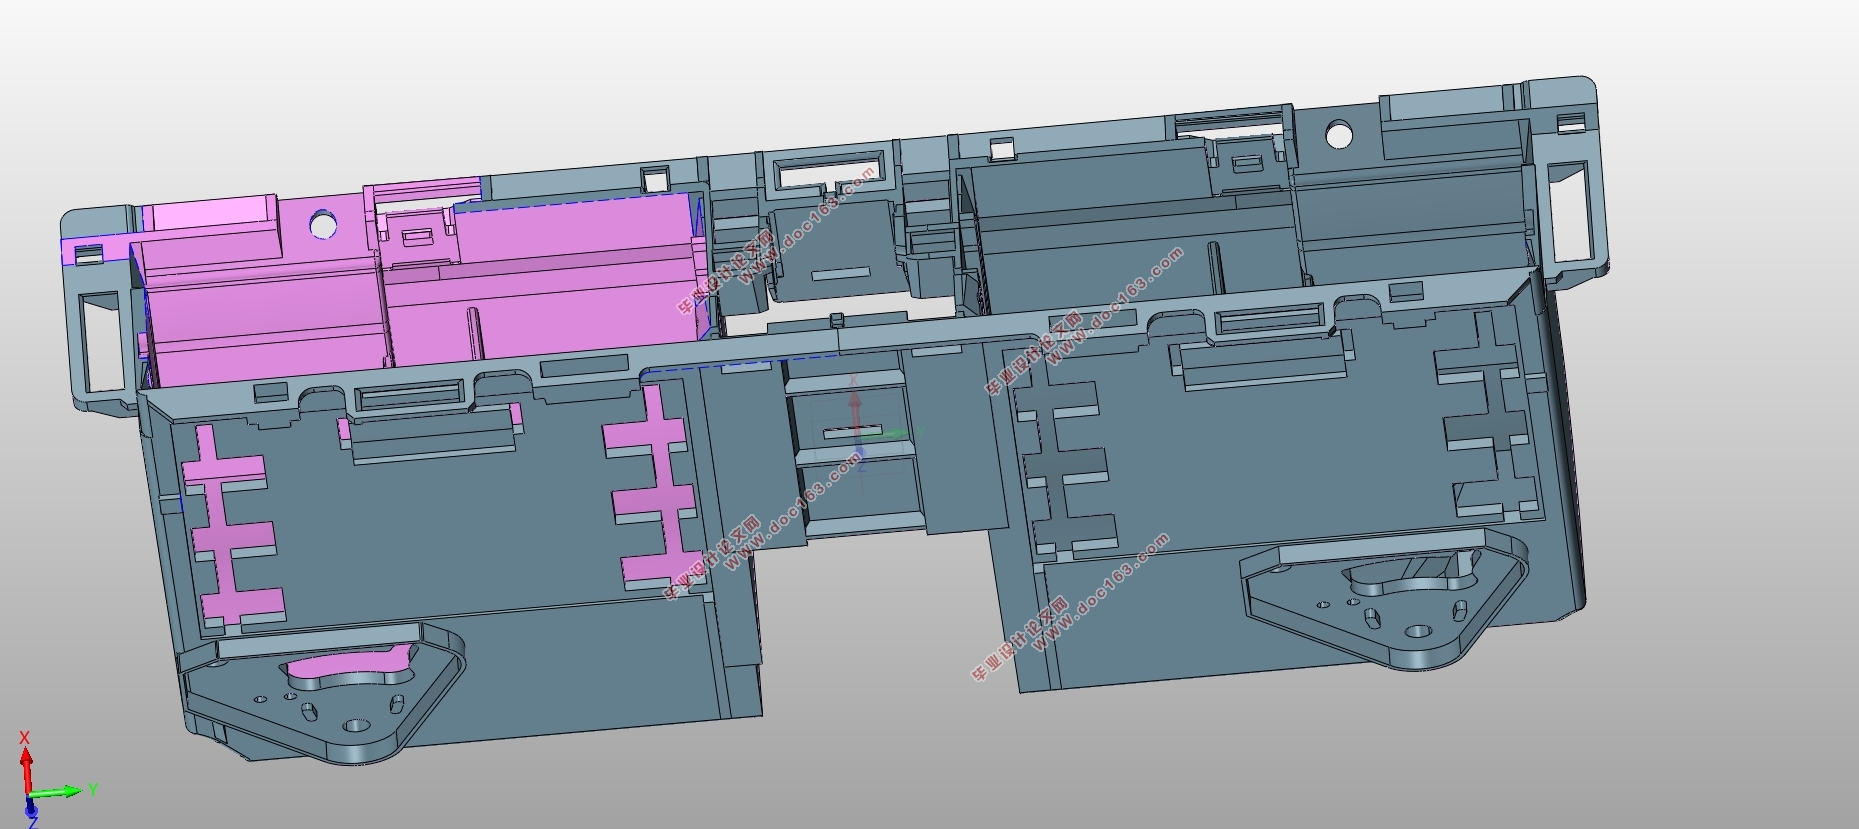The height and width of the screenshot is (829, 1859).
Task: Select the large pink highlighted top face
Action: (x=576, y=232)
